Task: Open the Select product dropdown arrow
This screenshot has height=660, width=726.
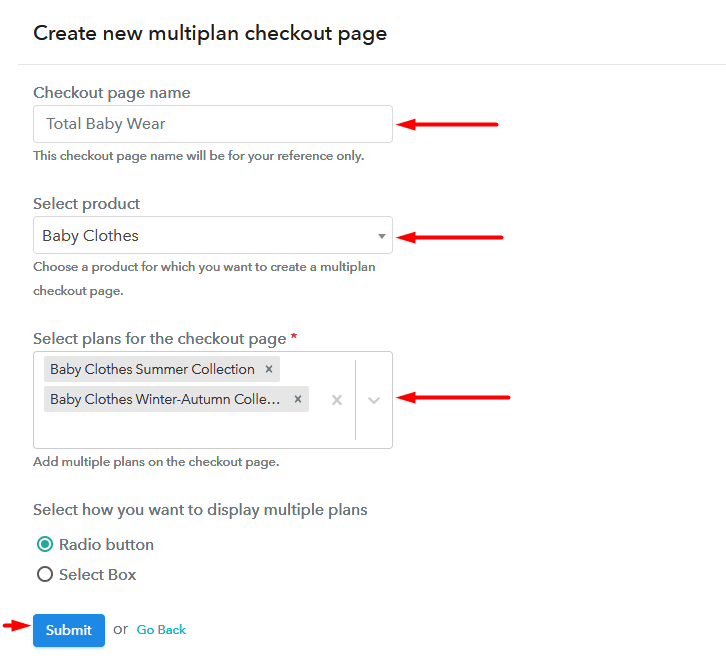Action: tap(381, 236)
